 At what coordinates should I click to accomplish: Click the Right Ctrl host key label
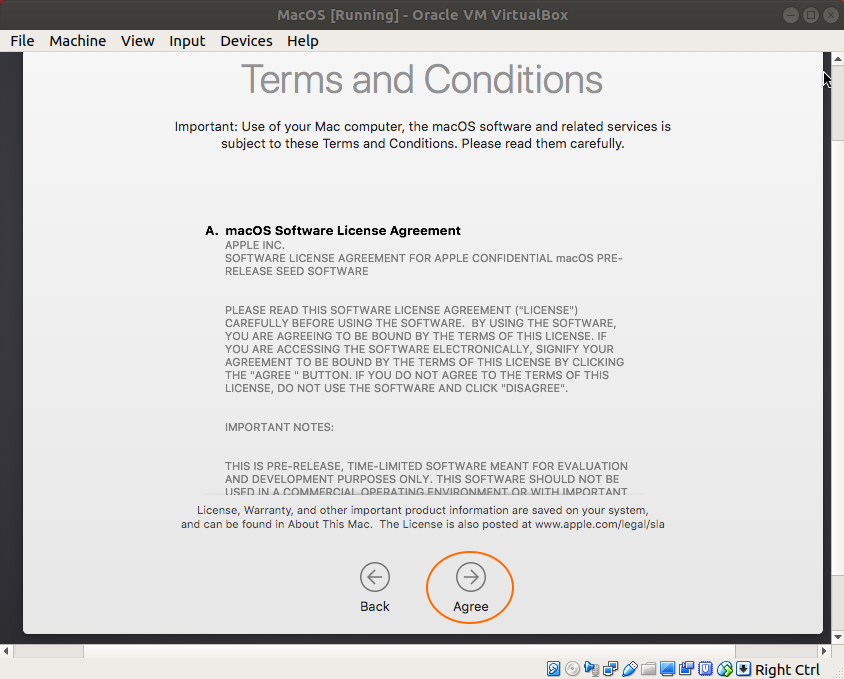[x=787, y=669]
